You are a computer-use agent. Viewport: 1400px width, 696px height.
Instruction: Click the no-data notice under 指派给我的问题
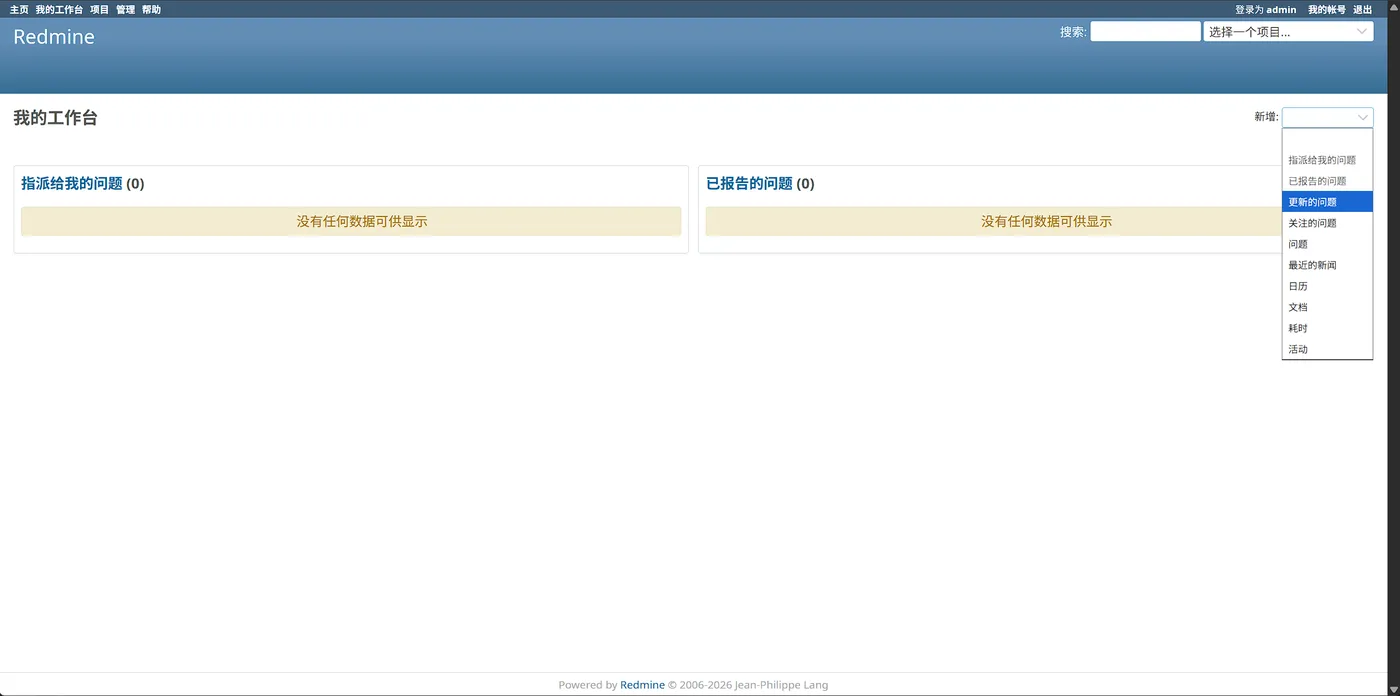tap(351, 221)
